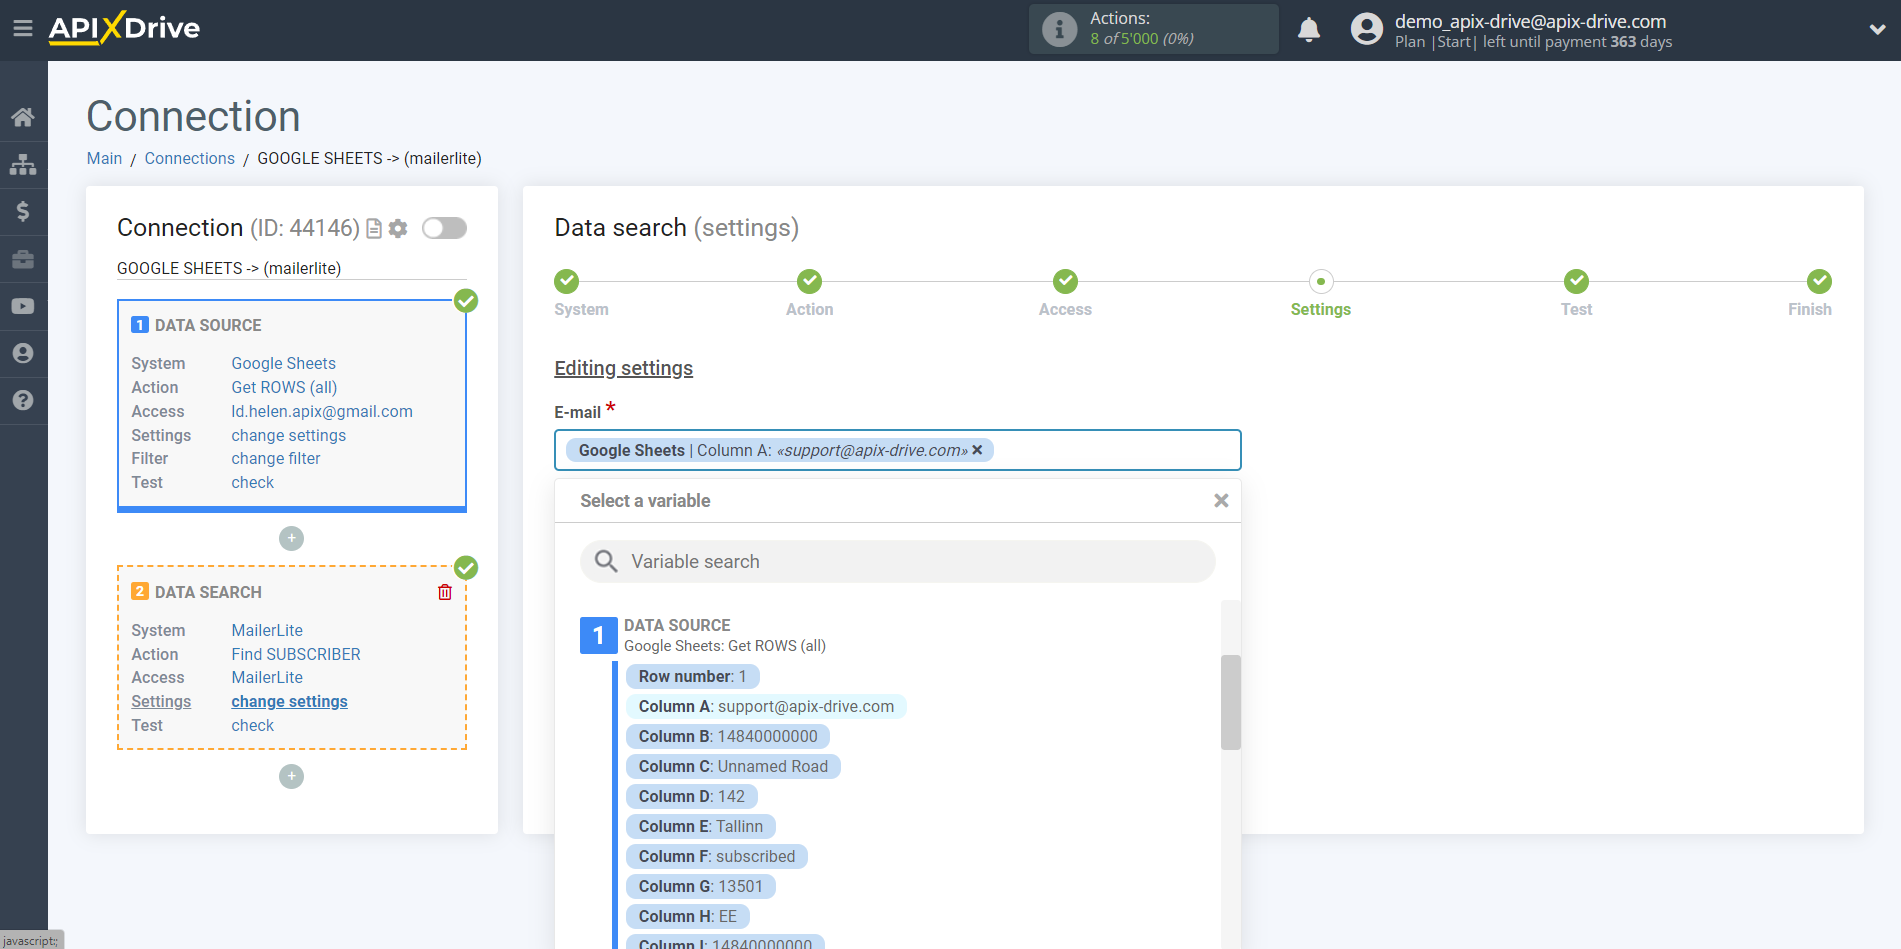Click the variable search magnifier icon
Screen dimensions: 1901x949
tap(606, 561)
